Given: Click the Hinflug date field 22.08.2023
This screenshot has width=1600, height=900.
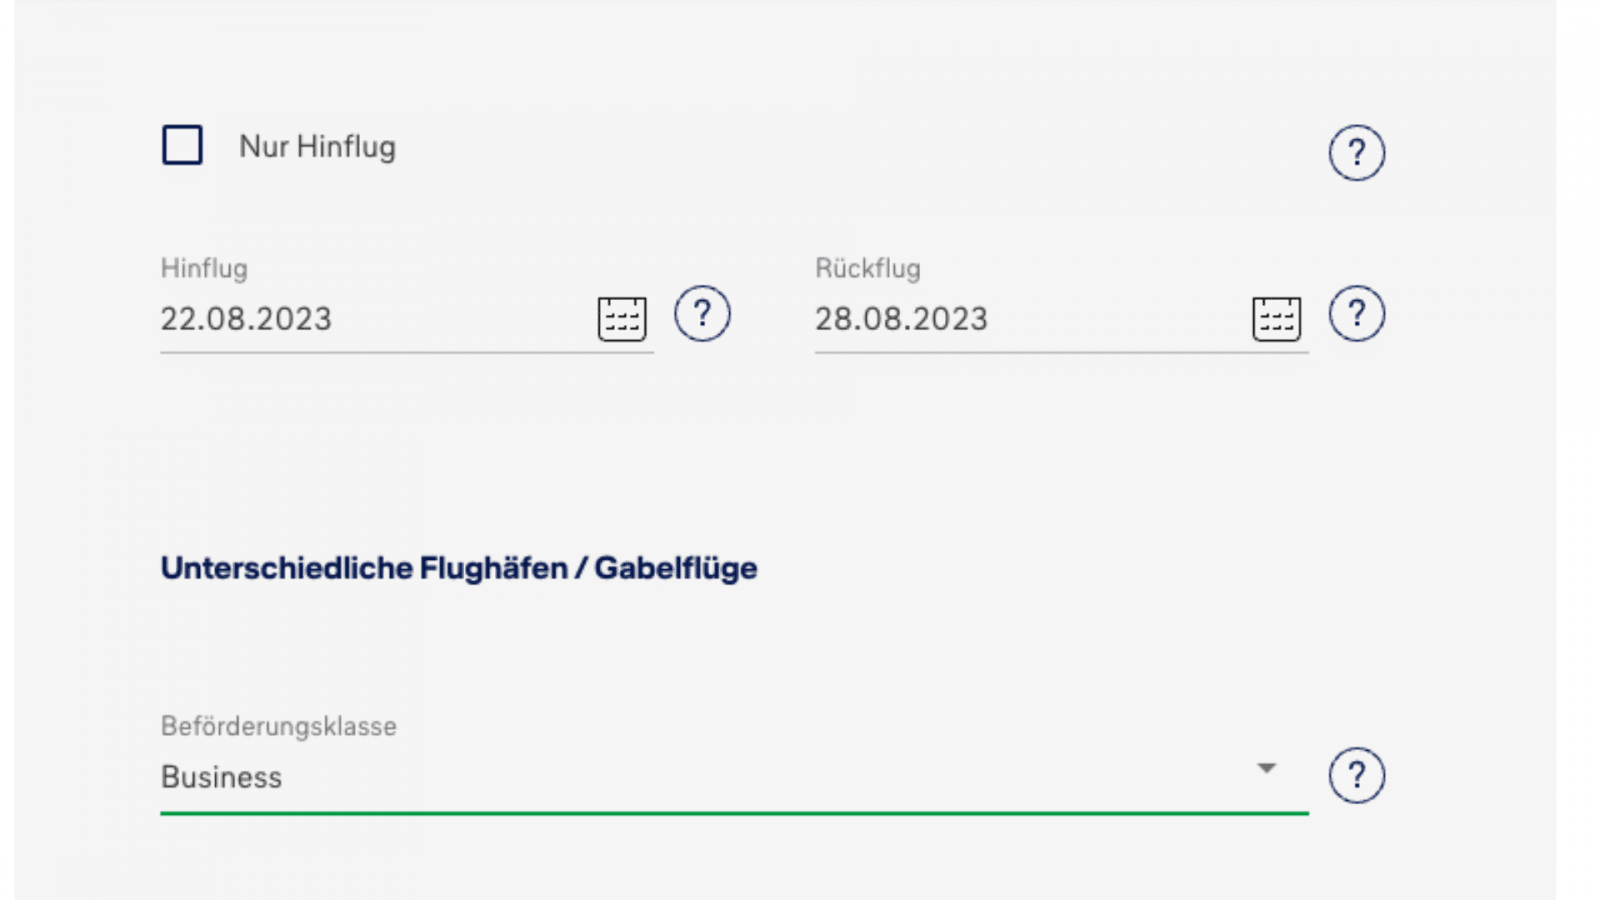Looking at the screenshot, I should point(246,319).
